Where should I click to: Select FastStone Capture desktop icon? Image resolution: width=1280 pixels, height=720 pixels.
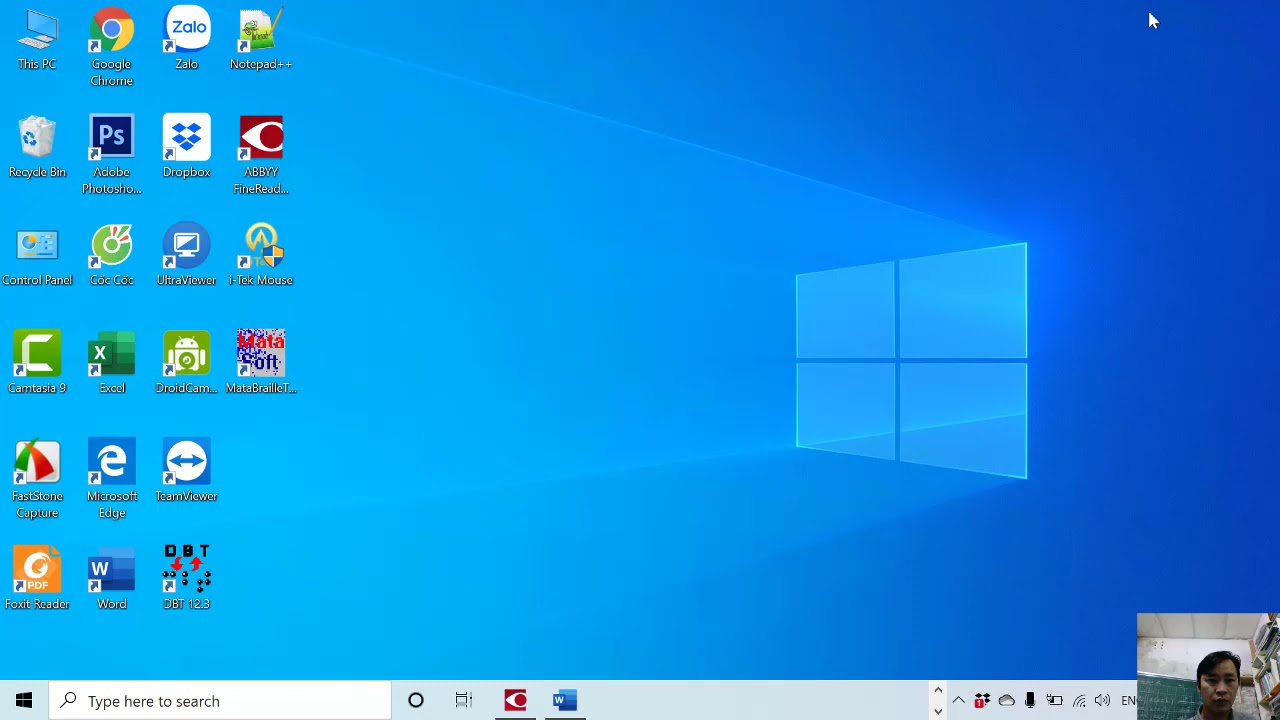point(37,479)
